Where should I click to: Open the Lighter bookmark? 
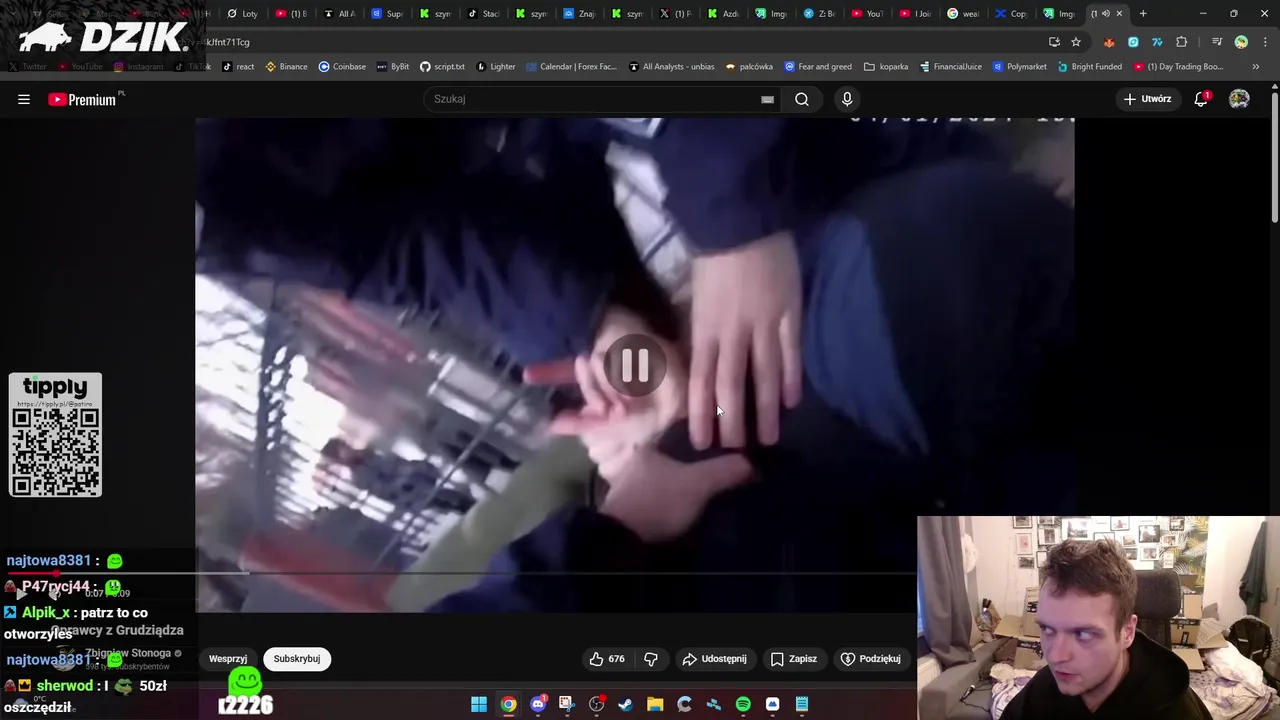[495, 67]
